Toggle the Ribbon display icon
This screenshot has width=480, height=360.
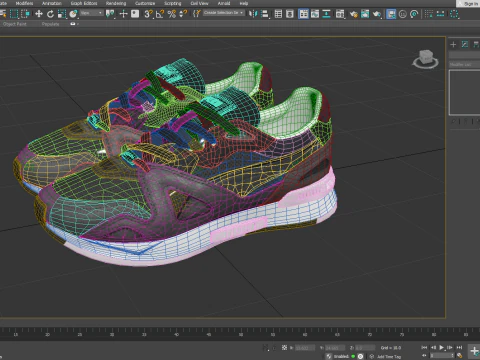303,14
